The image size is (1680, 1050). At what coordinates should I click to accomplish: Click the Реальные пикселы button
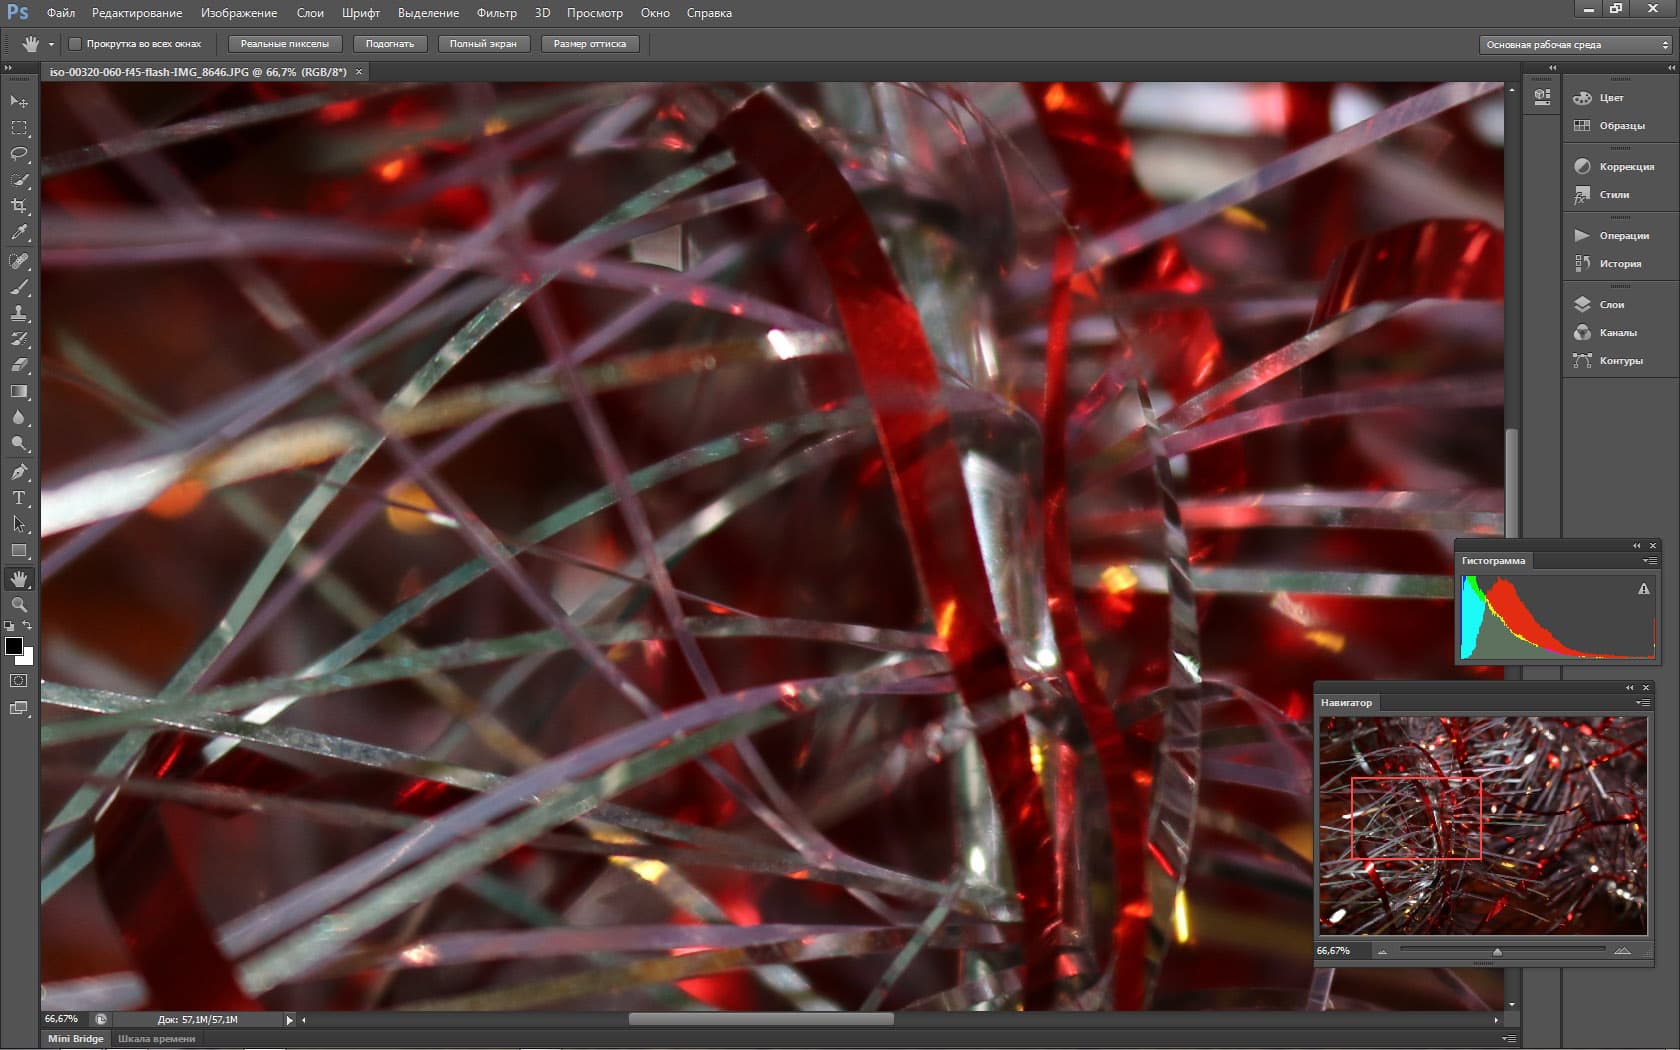(x=285, y=44)
